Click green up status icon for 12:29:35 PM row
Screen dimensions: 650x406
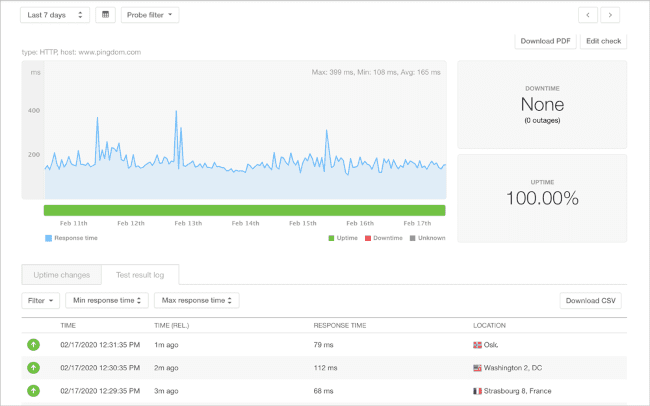[x=34, y=391]
